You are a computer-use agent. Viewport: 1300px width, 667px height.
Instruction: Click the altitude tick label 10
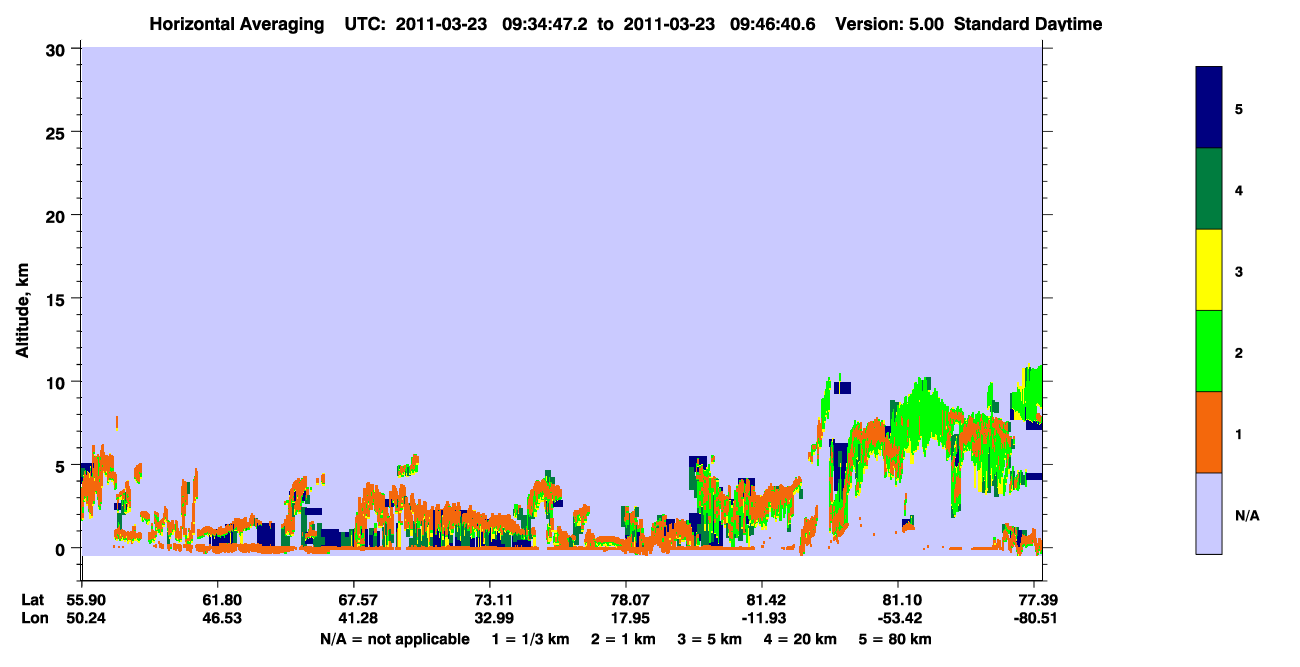pyautogui.click(x=57, y=382)
